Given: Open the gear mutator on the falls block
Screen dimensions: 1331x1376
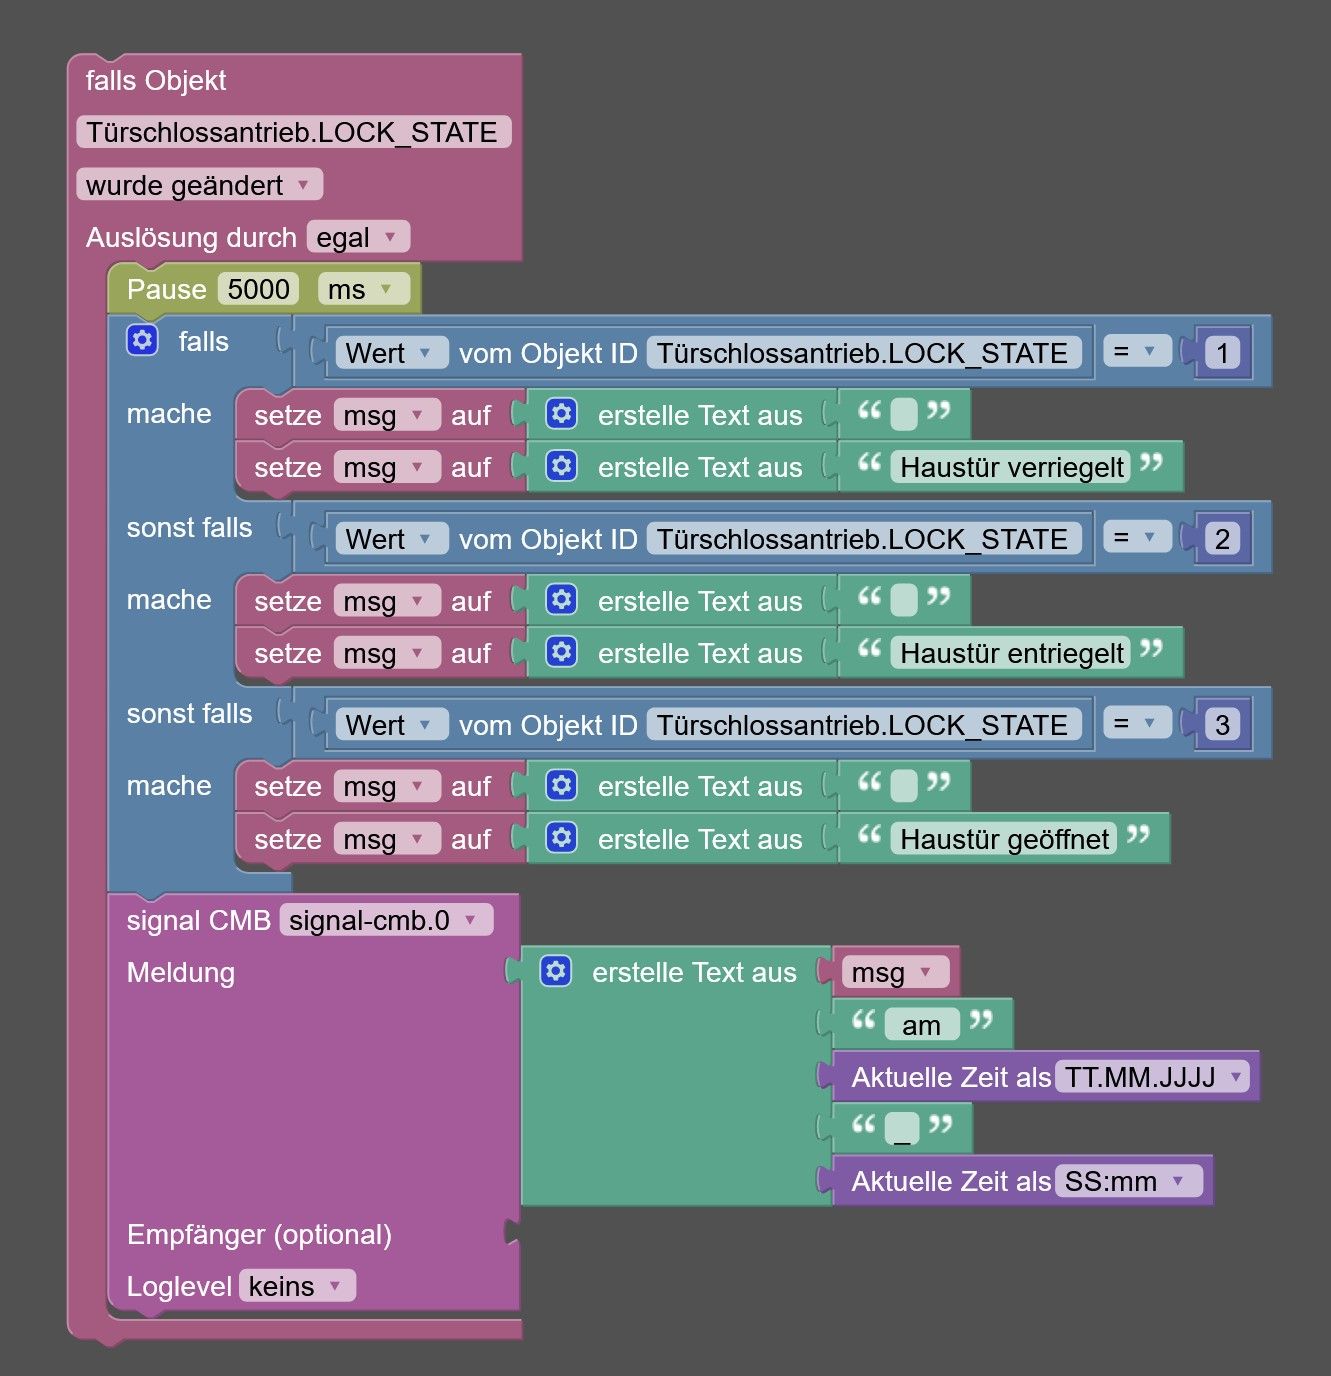Looking at the screenshot, I should 143,340.
